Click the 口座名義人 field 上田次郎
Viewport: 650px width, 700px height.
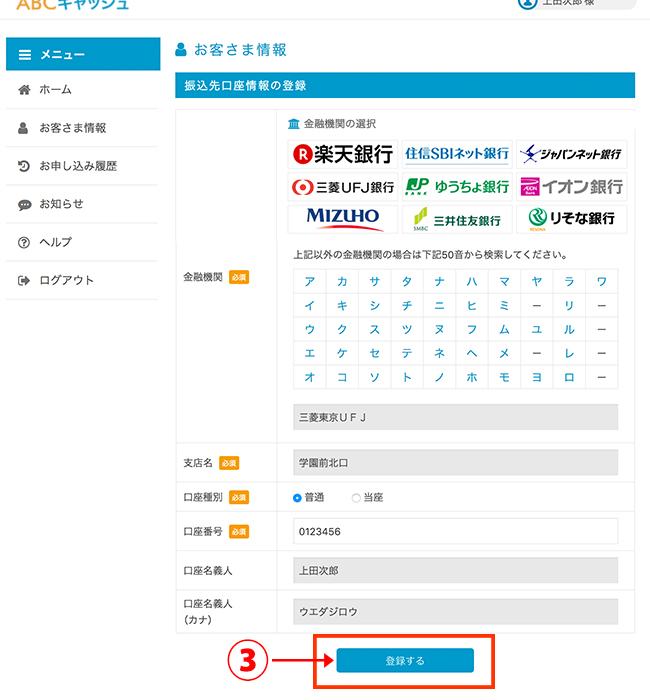455,571
